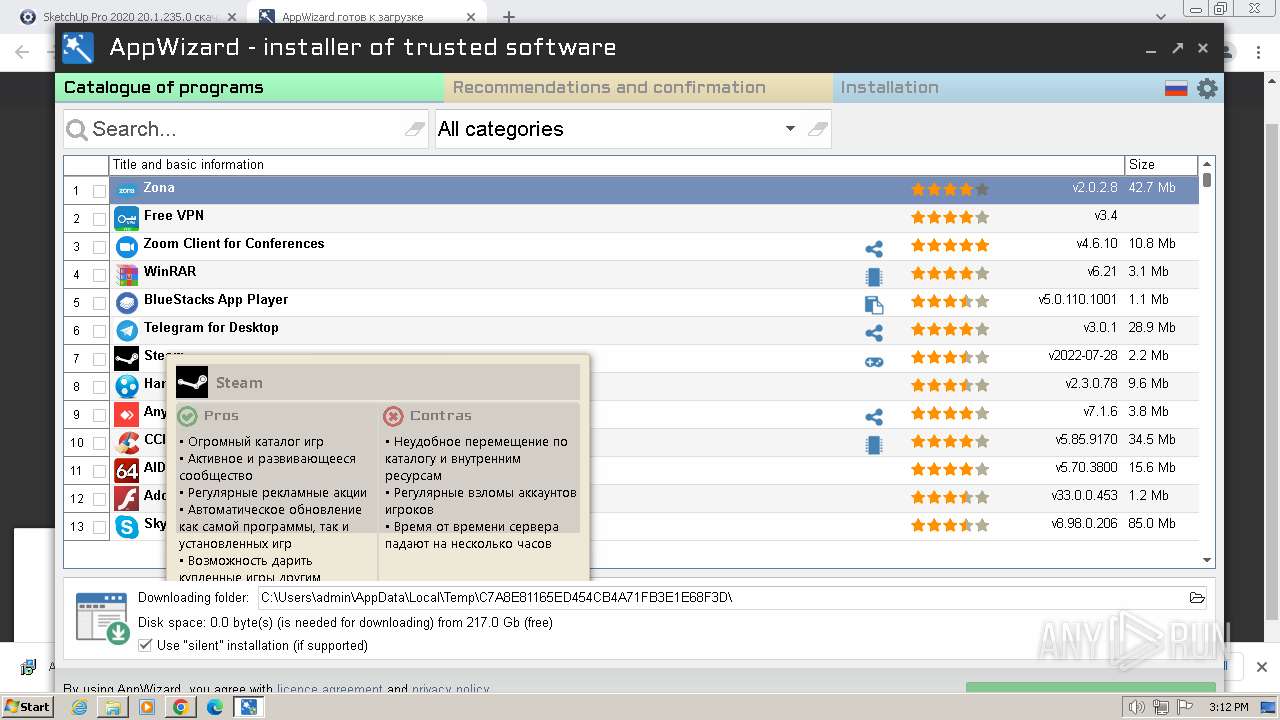Click the WinRAR app icon

click(x=126, y=274)
